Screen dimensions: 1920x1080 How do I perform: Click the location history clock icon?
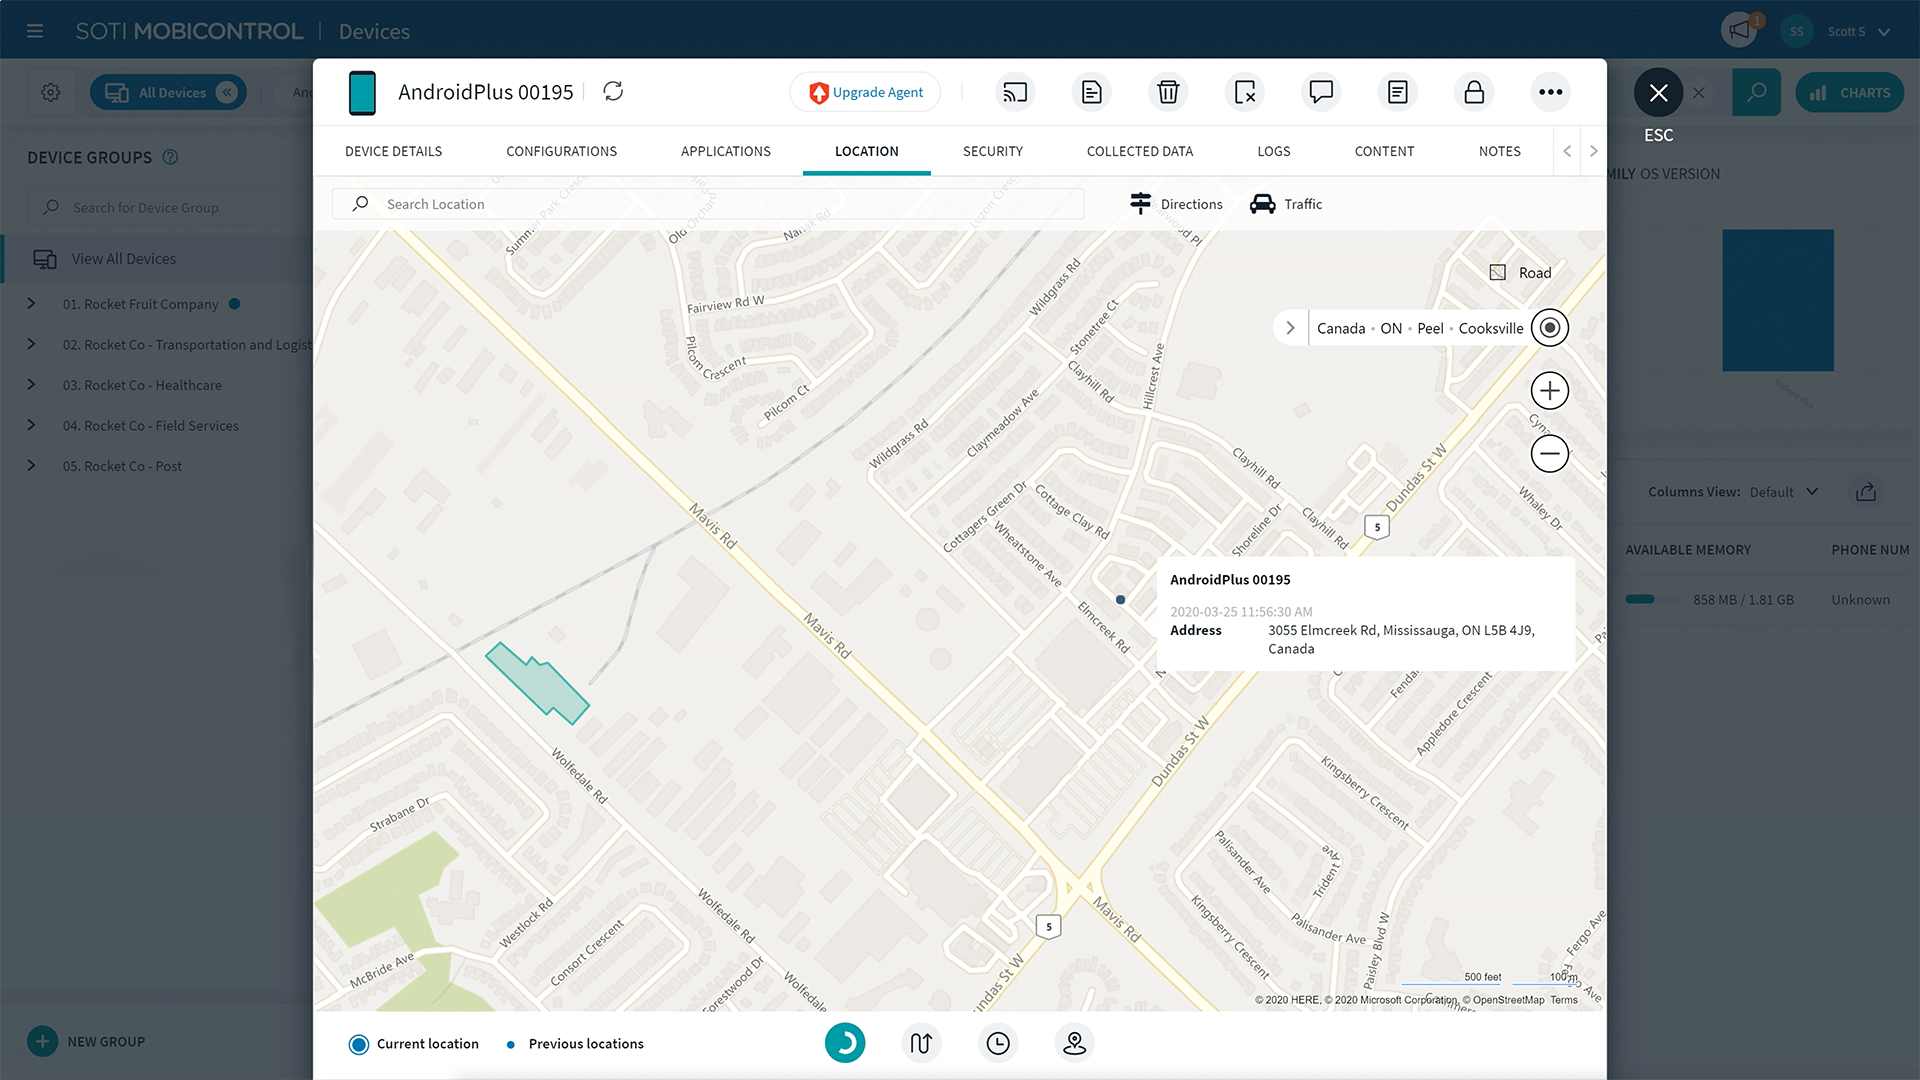(998, 1044)
